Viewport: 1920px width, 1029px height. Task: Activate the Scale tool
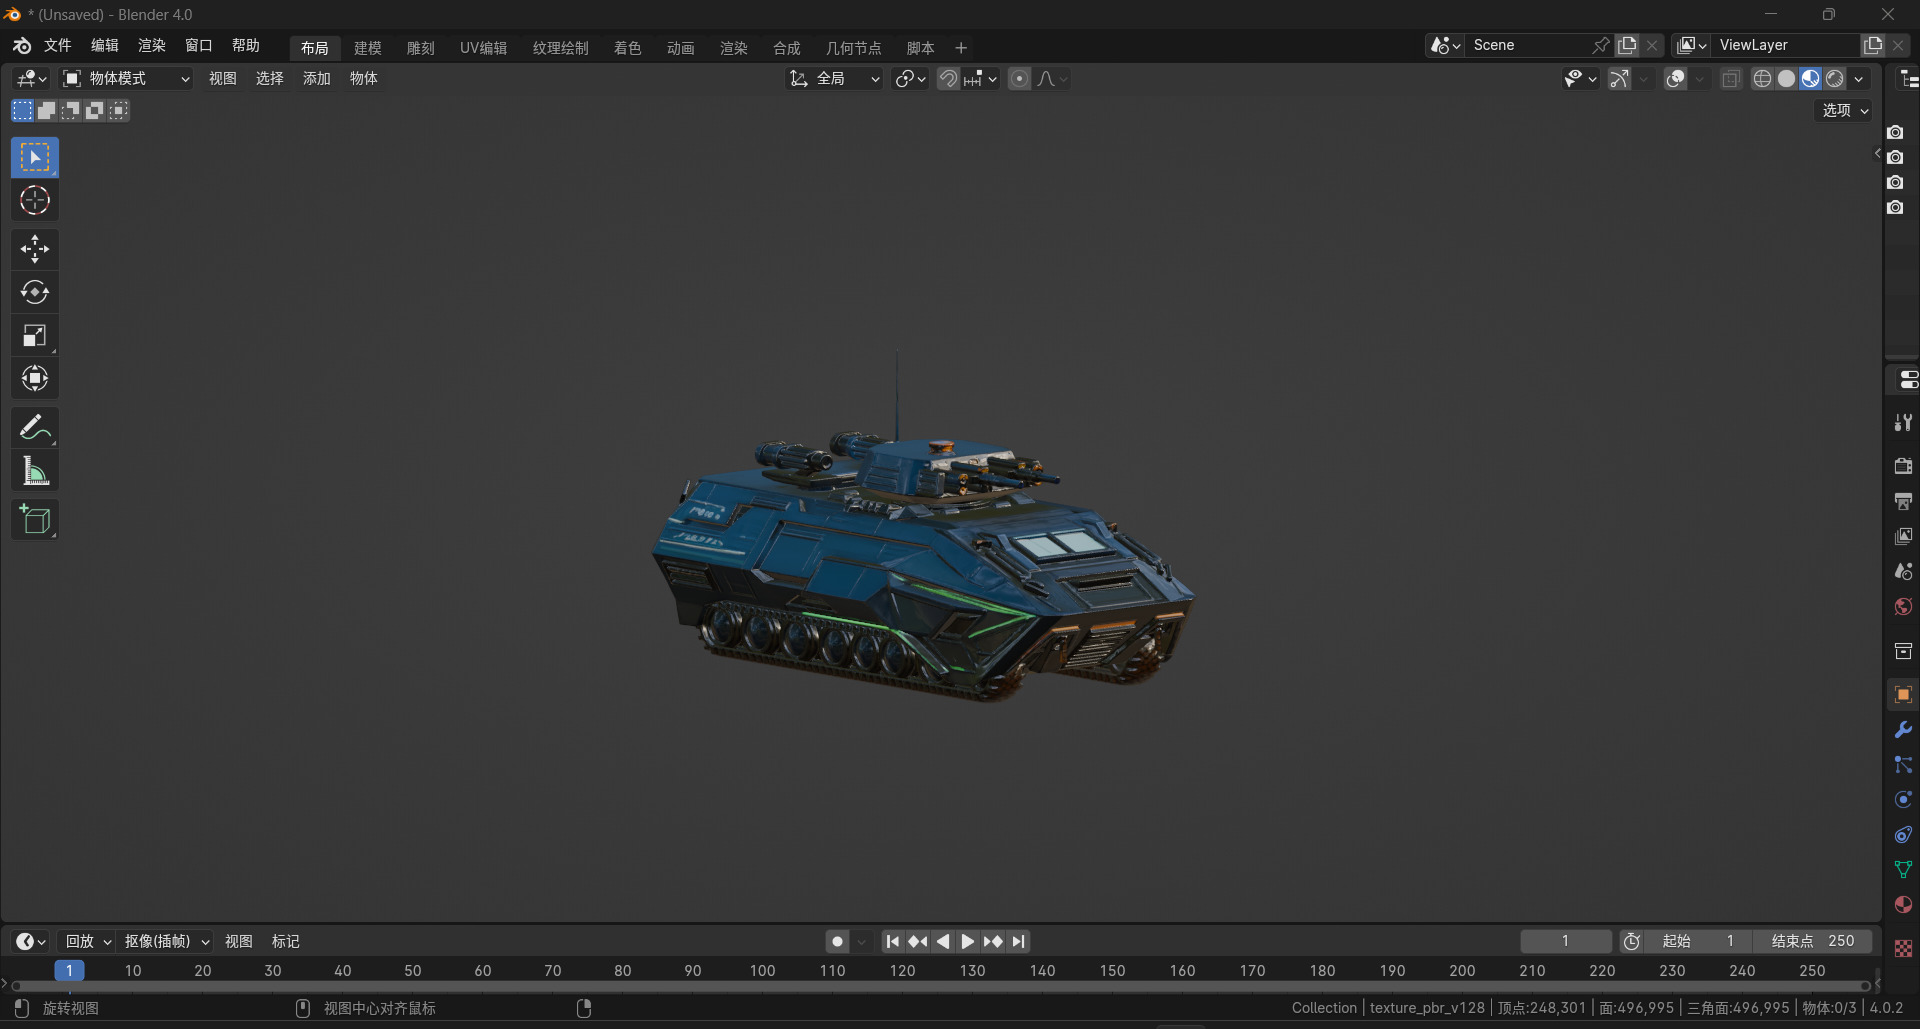pyautogui.click(x=35, y=336)
